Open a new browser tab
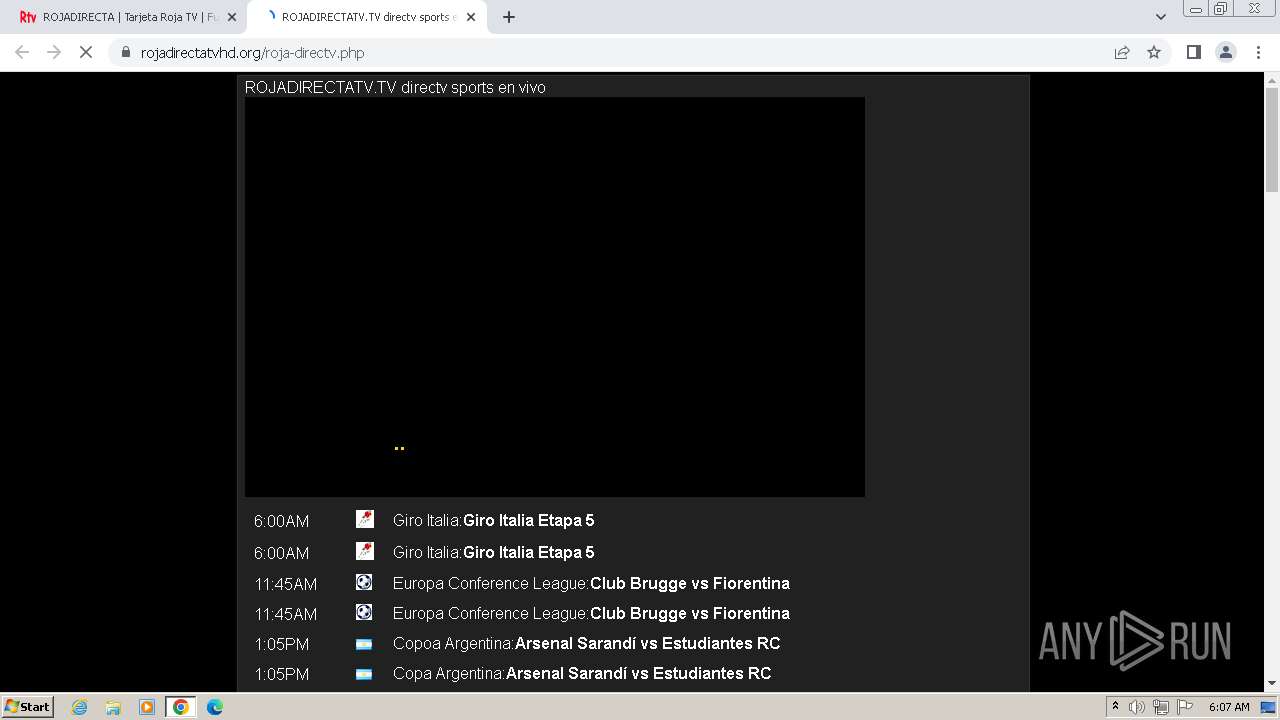Screen dimensions: 1280x720 point(509,17)
